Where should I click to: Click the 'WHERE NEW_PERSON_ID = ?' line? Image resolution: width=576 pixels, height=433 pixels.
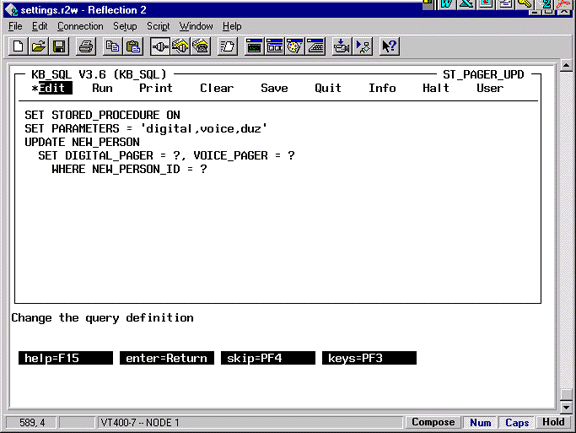[129, 169]
